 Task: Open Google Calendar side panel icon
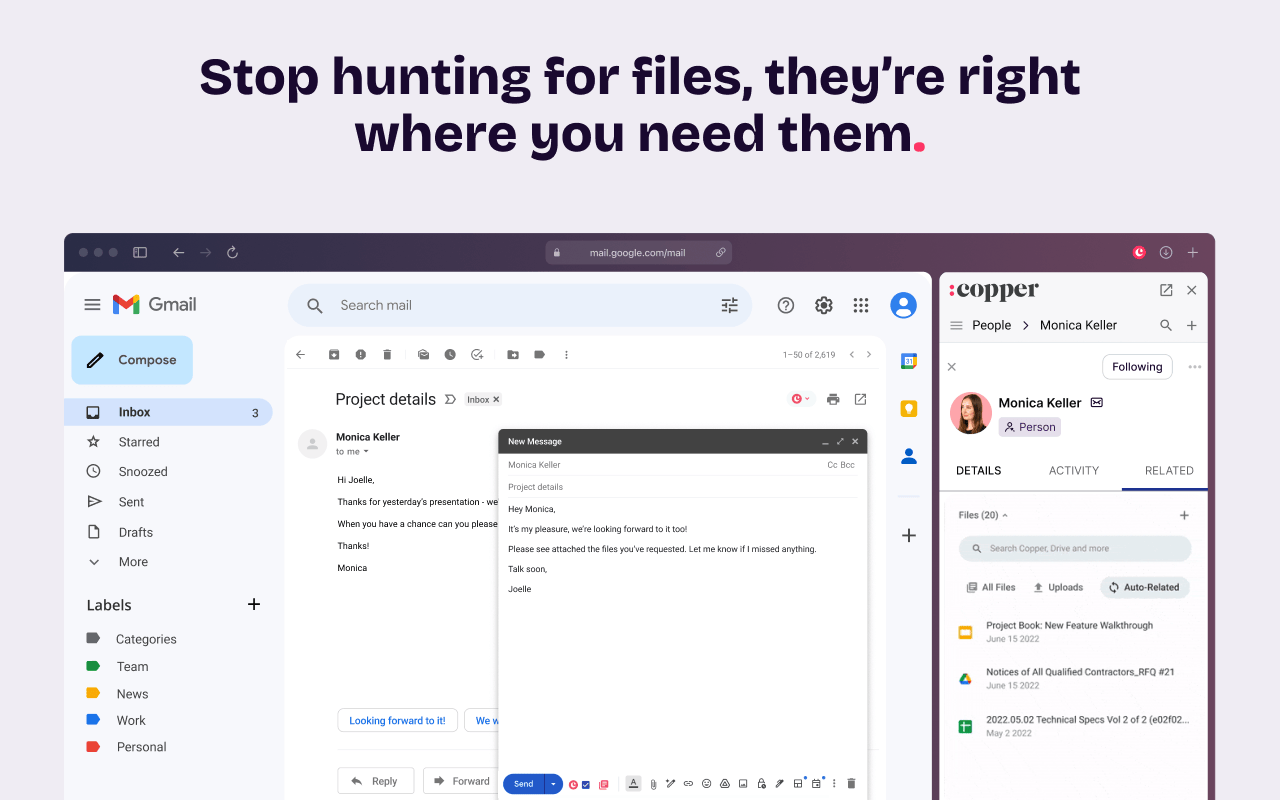[909, 361]
